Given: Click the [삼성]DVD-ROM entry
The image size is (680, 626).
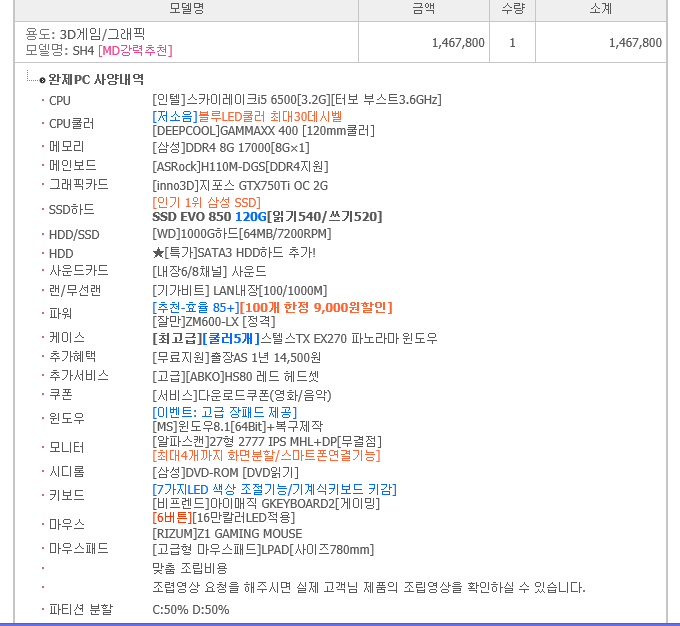Looking at the screenshot, I should (x=226, y=472).
